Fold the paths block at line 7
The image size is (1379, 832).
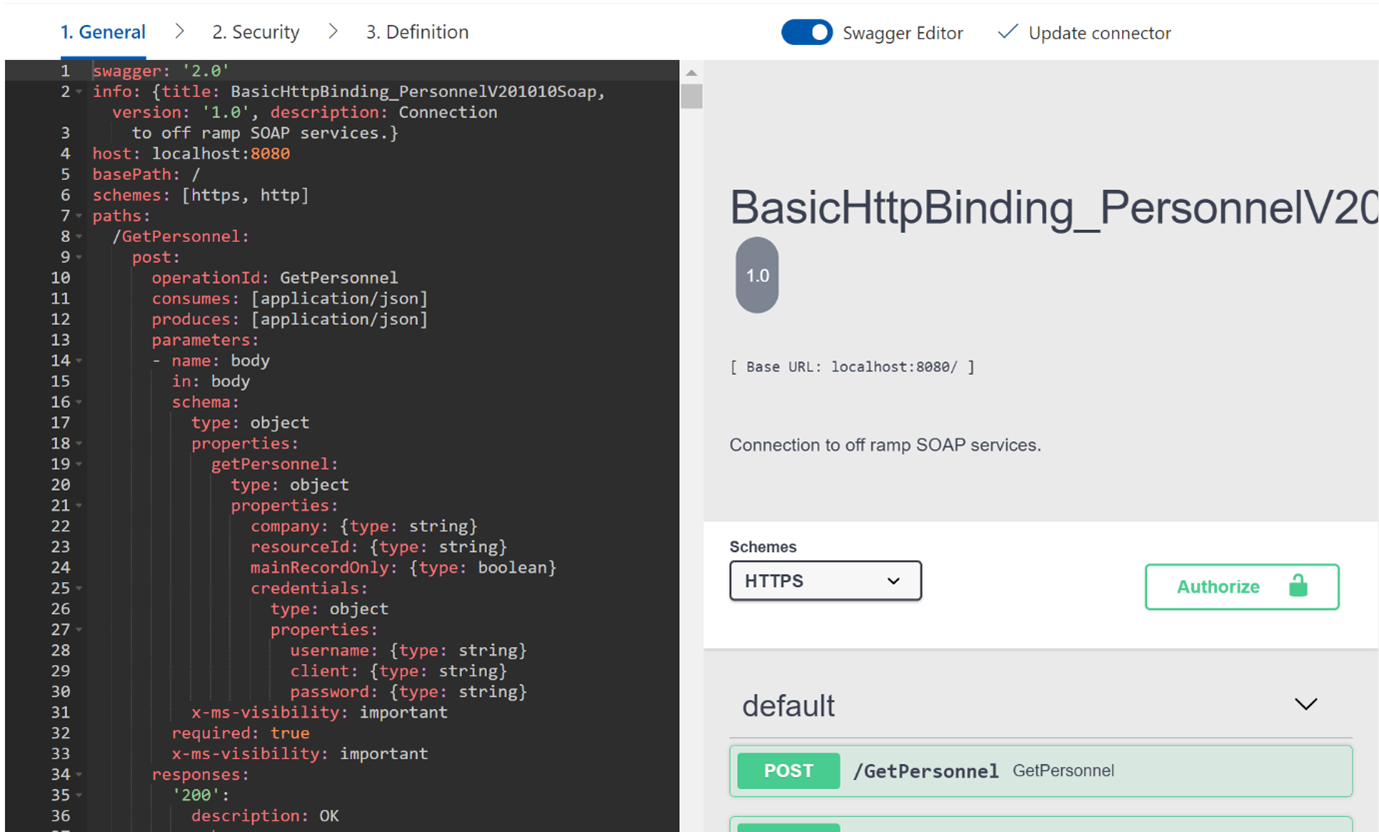coord(79,216)
